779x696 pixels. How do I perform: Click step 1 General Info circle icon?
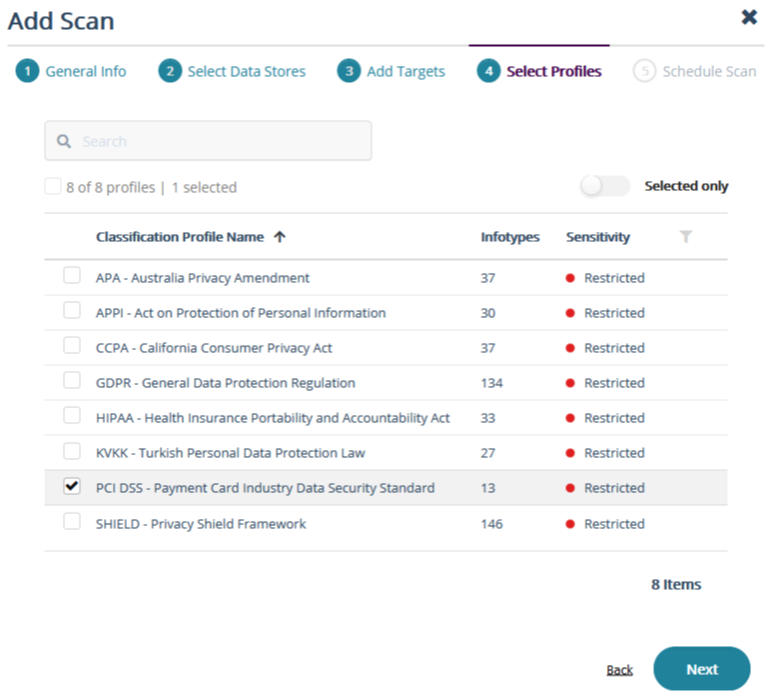pos(27,71)
